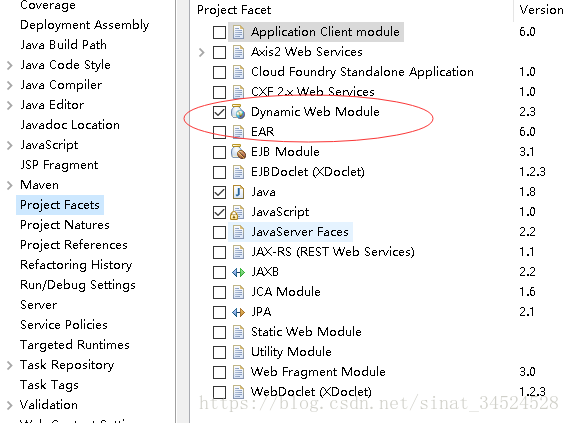Click the Application Client module document icon
The height and width of the screenshot is (423, 570).
coord(238,32)
